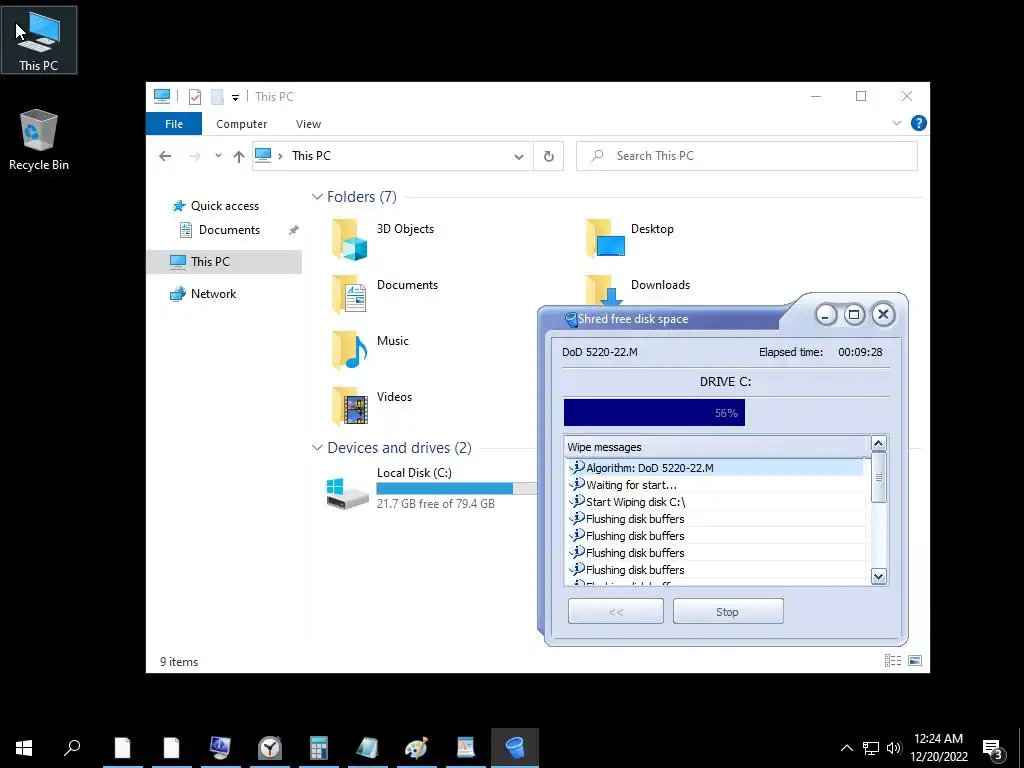Click the network tray icon
Viewport: 1024px width, 768px height.
point(871,748)
